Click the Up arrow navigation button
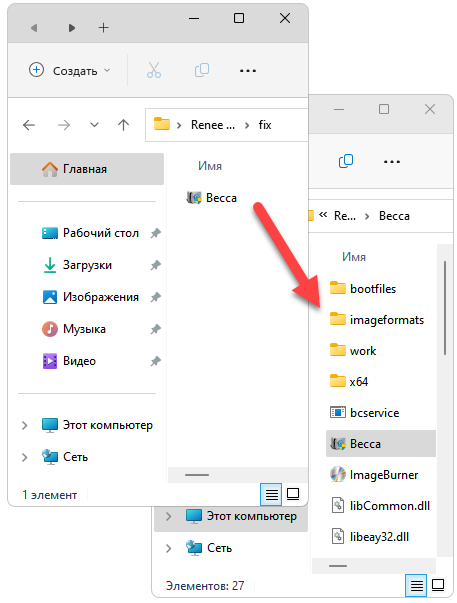This screenshot has width=457, height=603. (x=123, y=125)
